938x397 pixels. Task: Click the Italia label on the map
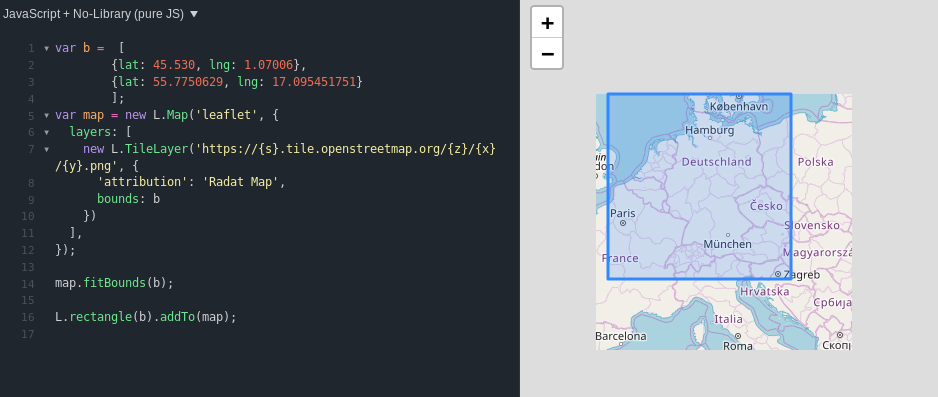(728, 319)
